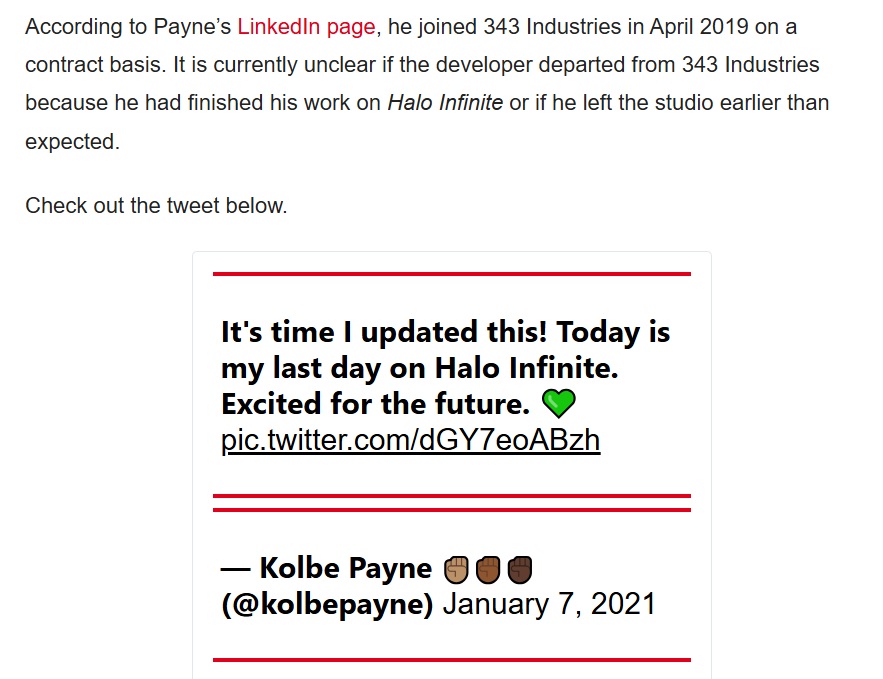Viewport: 883px width, 679px height.
Task: Click the italic Halo Infinite title in the paragraph
Action: click(445, 103)
